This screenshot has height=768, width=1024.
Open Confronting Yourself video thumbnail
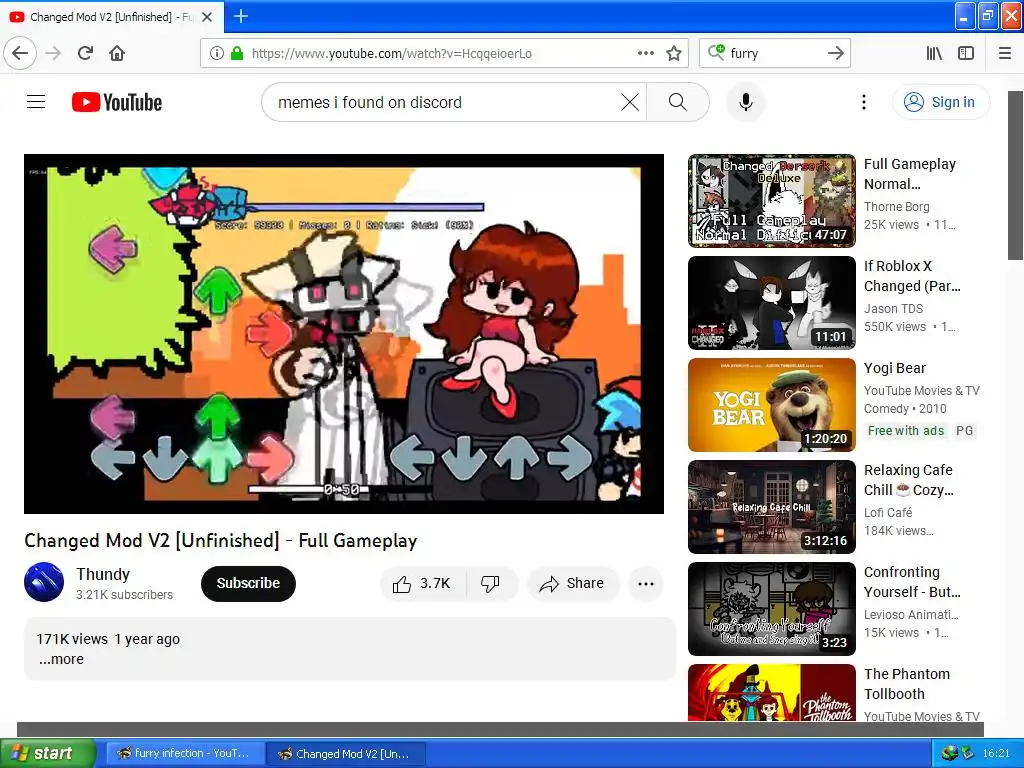[x=772, y=608]
